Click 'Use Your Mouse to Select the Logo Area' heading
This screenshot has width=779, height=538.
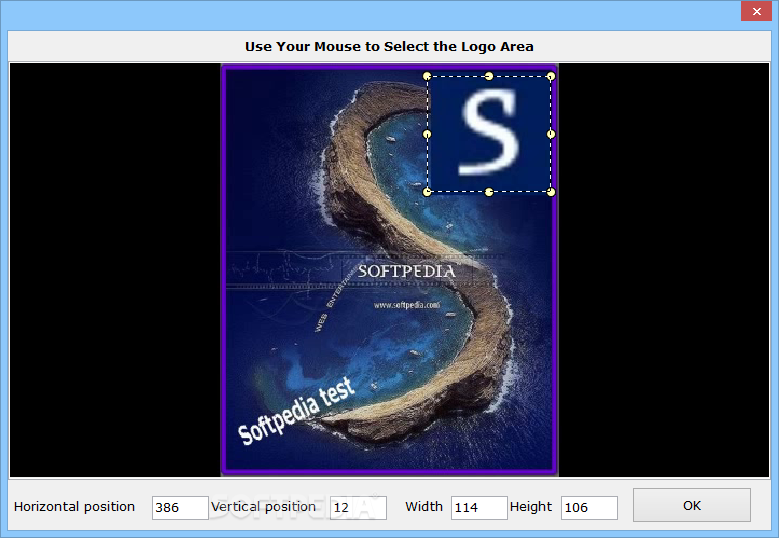[x=389, y=47]
